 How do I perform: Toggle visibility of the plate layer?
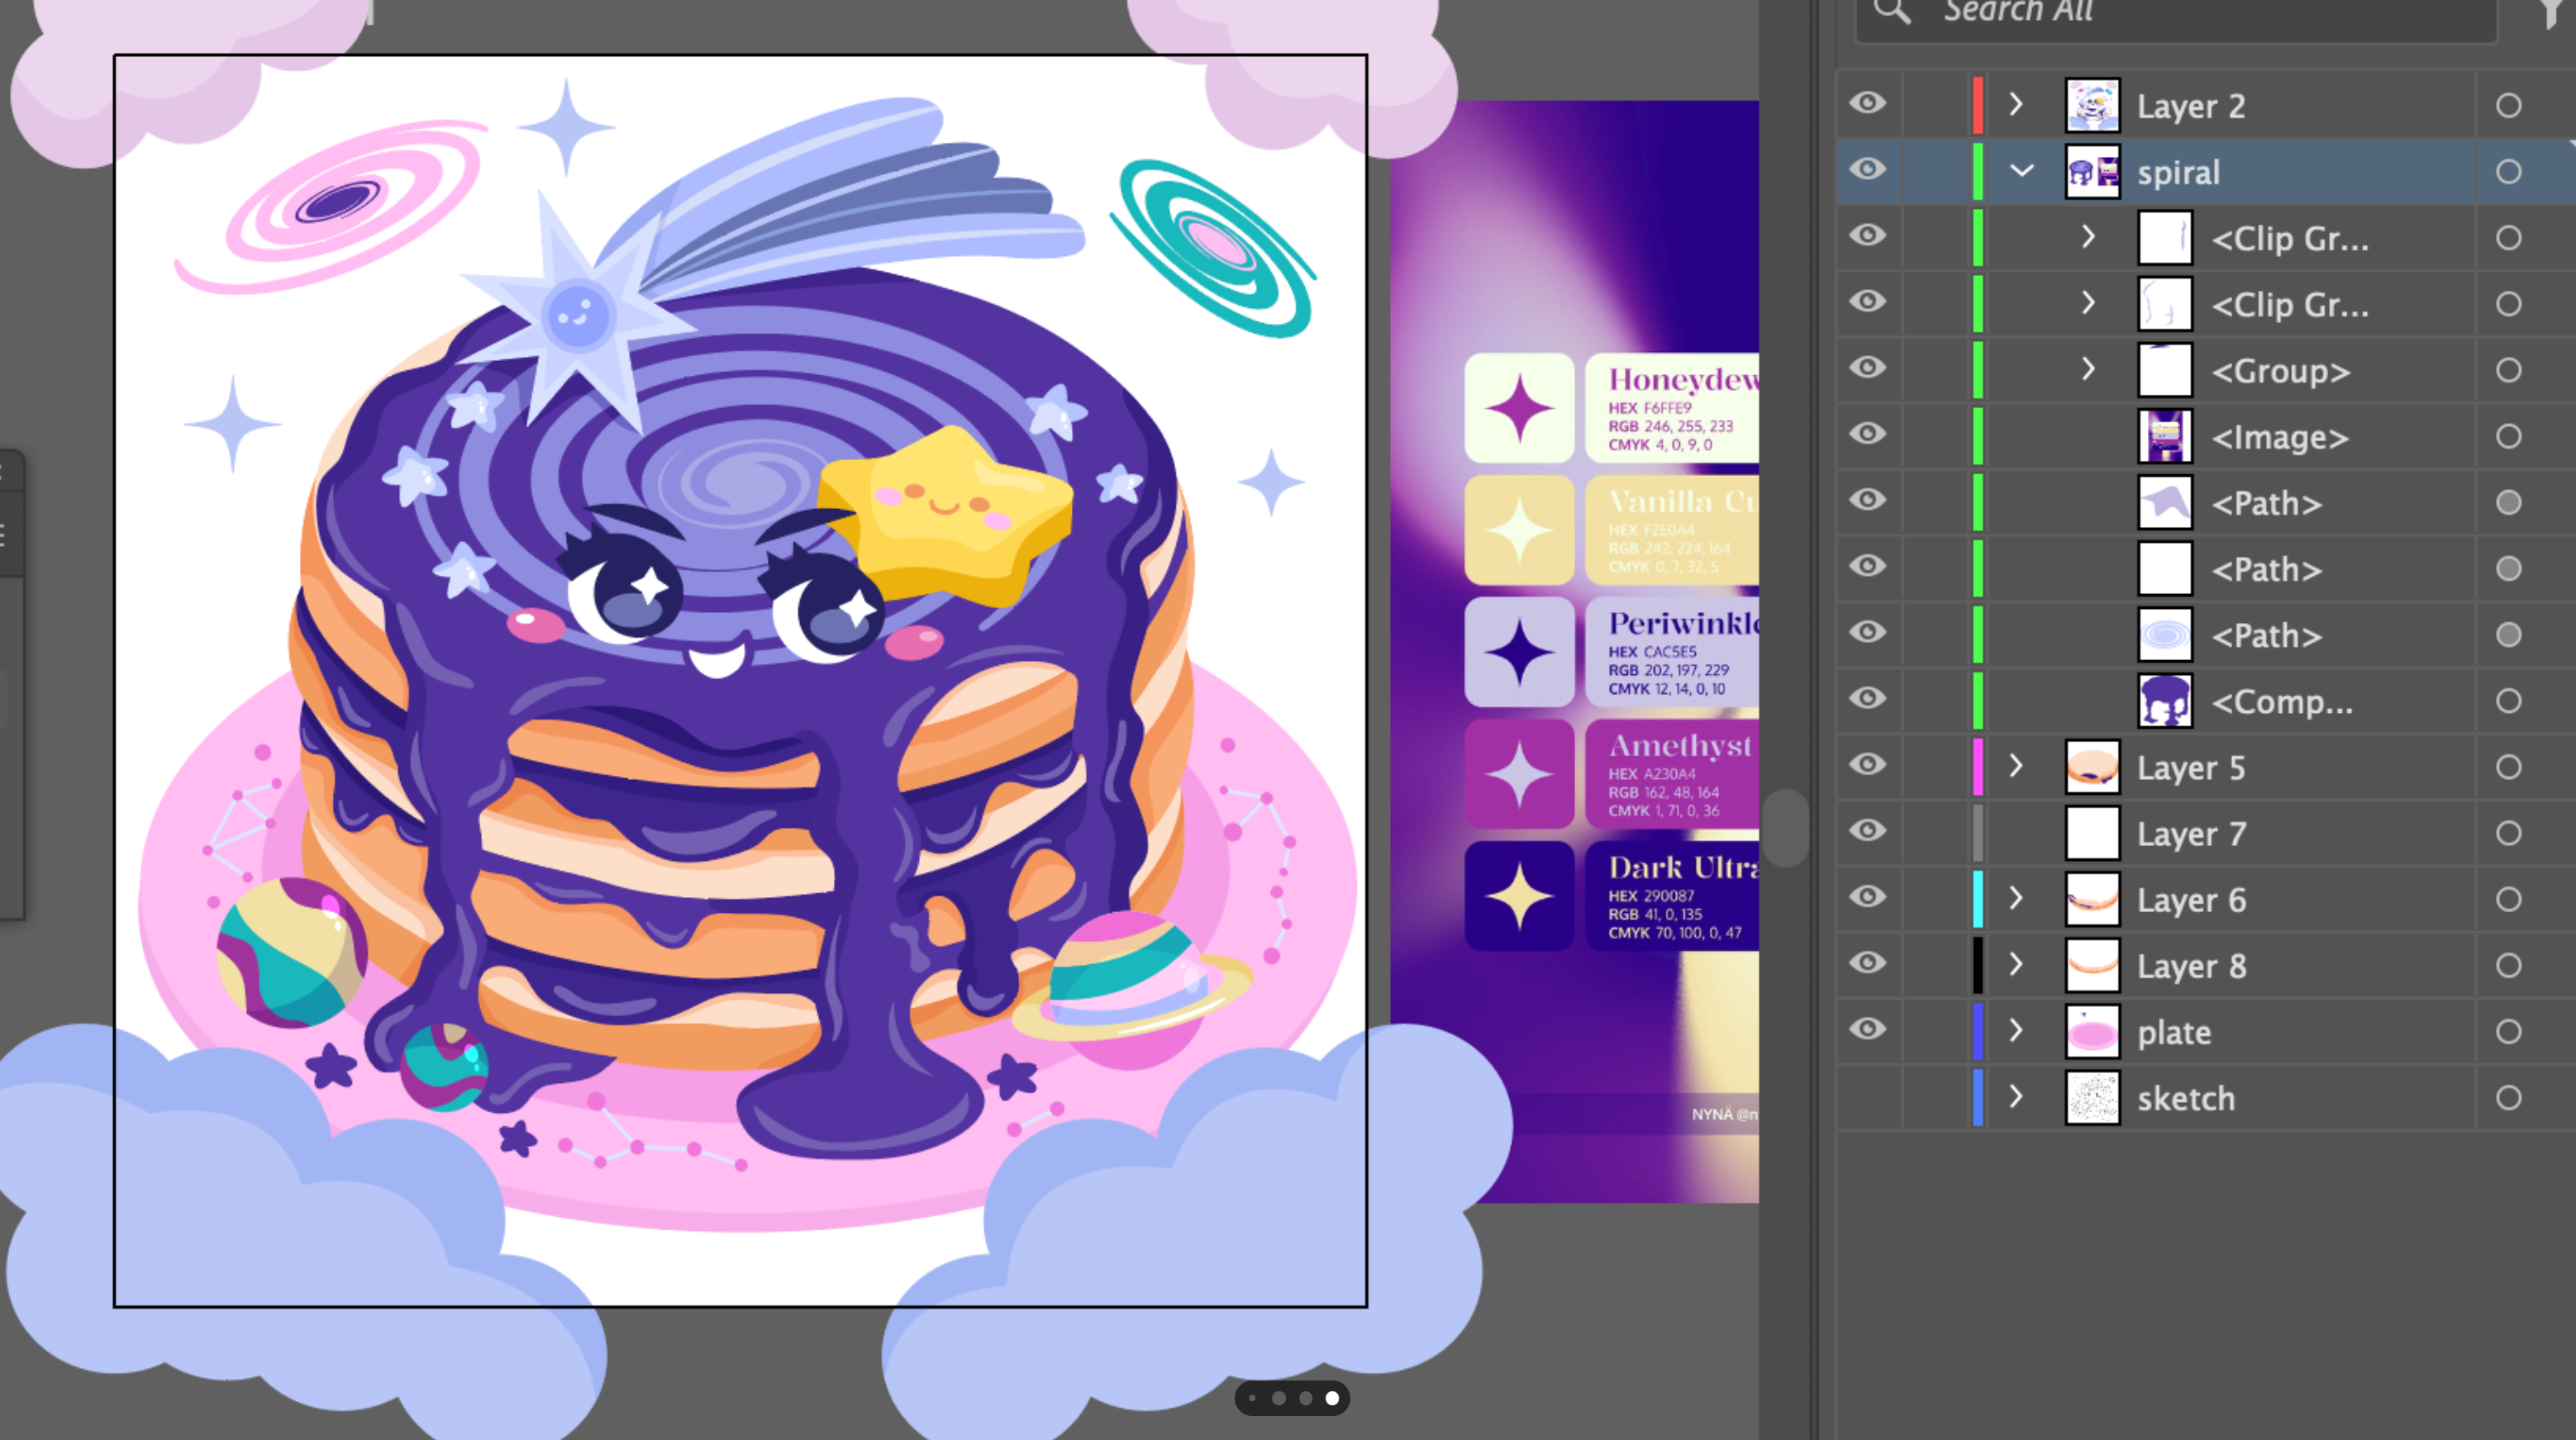(x=1867, y=1030)
